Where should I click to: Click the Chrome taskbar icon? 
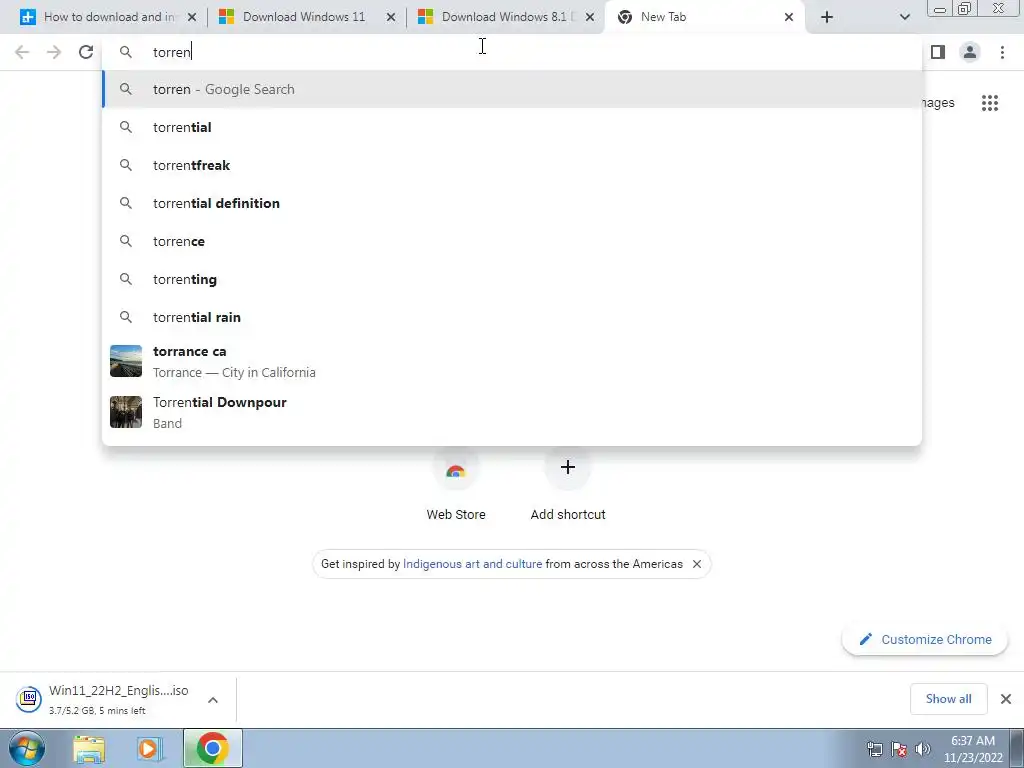click(212, 748)
